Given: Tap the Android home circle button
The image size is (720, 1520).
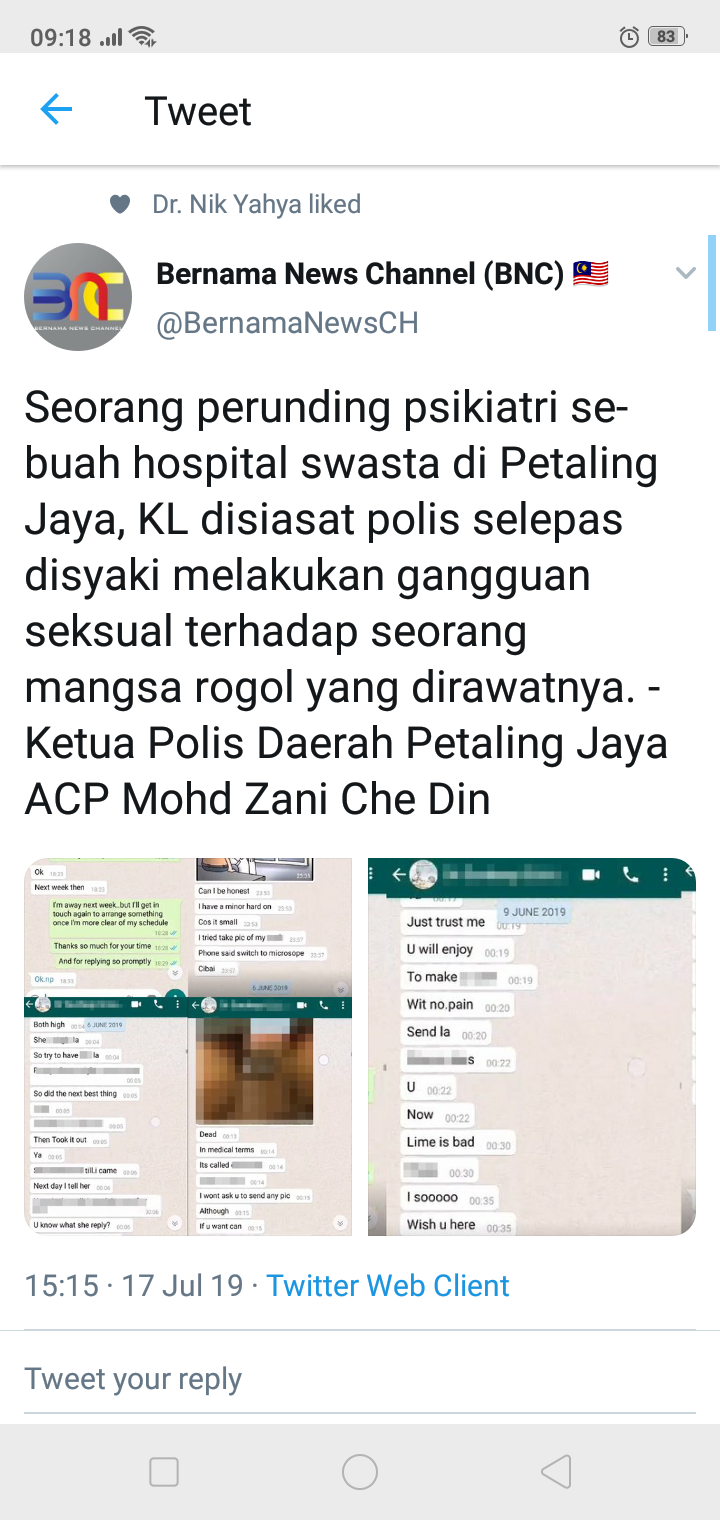Looking at the screenshot, I should point(360,1472).
